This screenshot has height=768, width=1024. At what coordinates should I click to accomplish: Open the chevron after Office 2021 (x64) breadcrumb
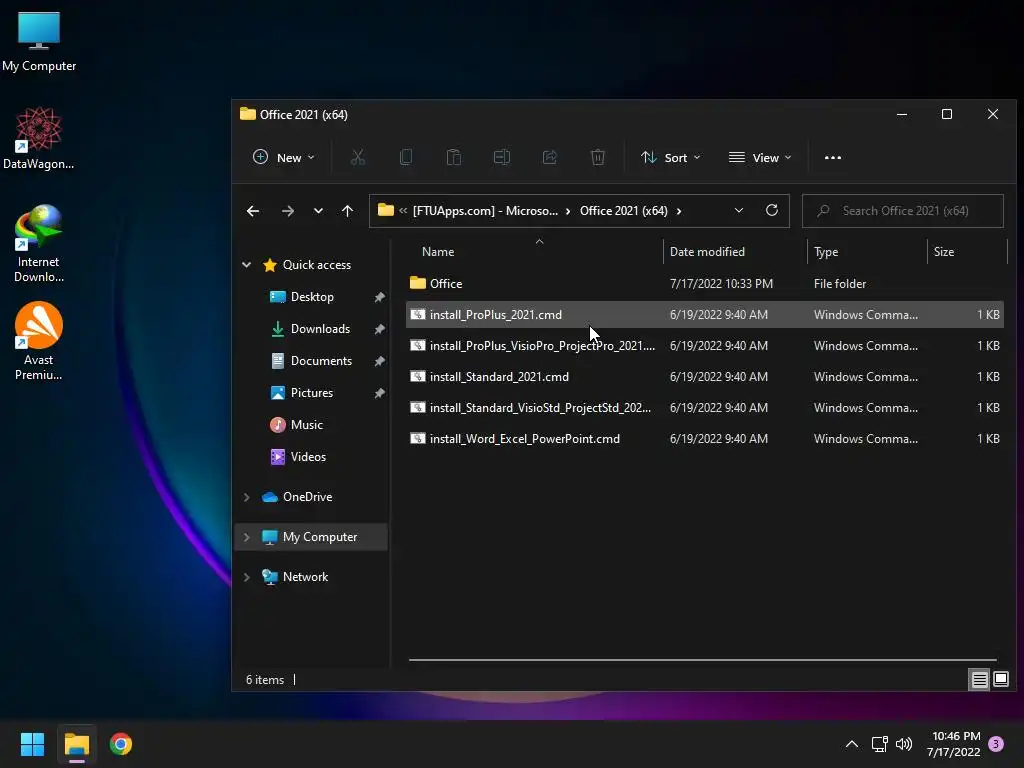tap(679, 211)
